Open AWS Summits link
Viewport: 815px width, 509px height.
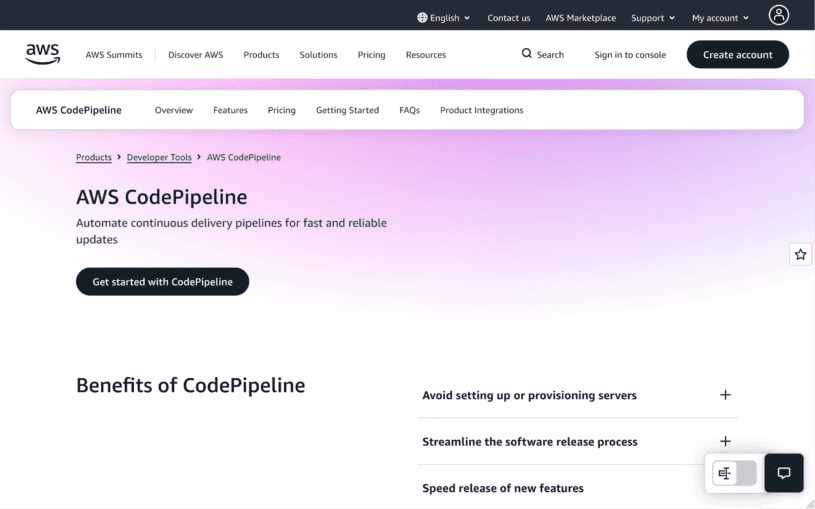pyautogui.click(x=114, y=55)
